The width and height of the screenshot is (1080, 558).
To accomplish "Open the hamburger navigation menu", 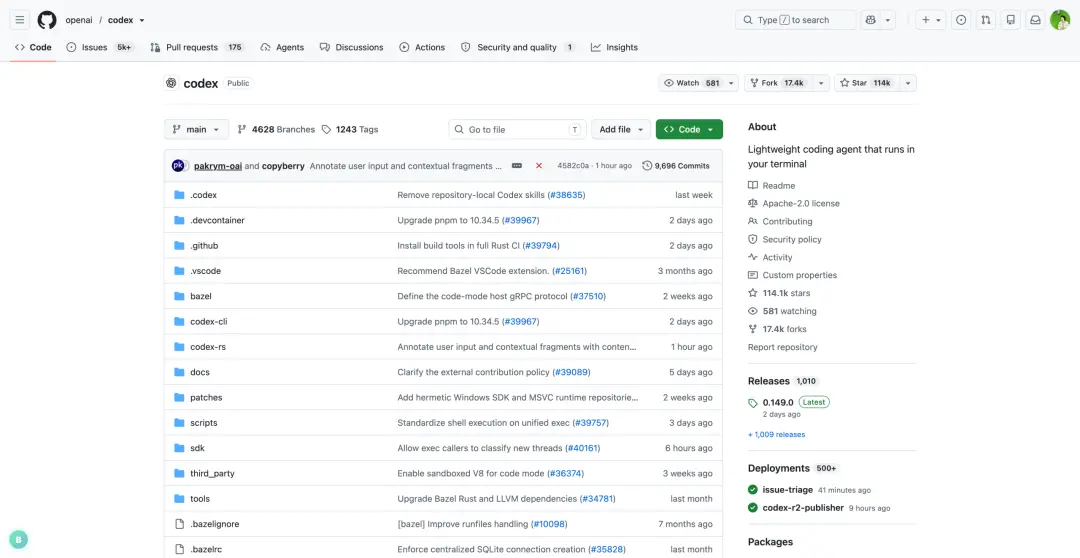I will (x=20, y=20).
